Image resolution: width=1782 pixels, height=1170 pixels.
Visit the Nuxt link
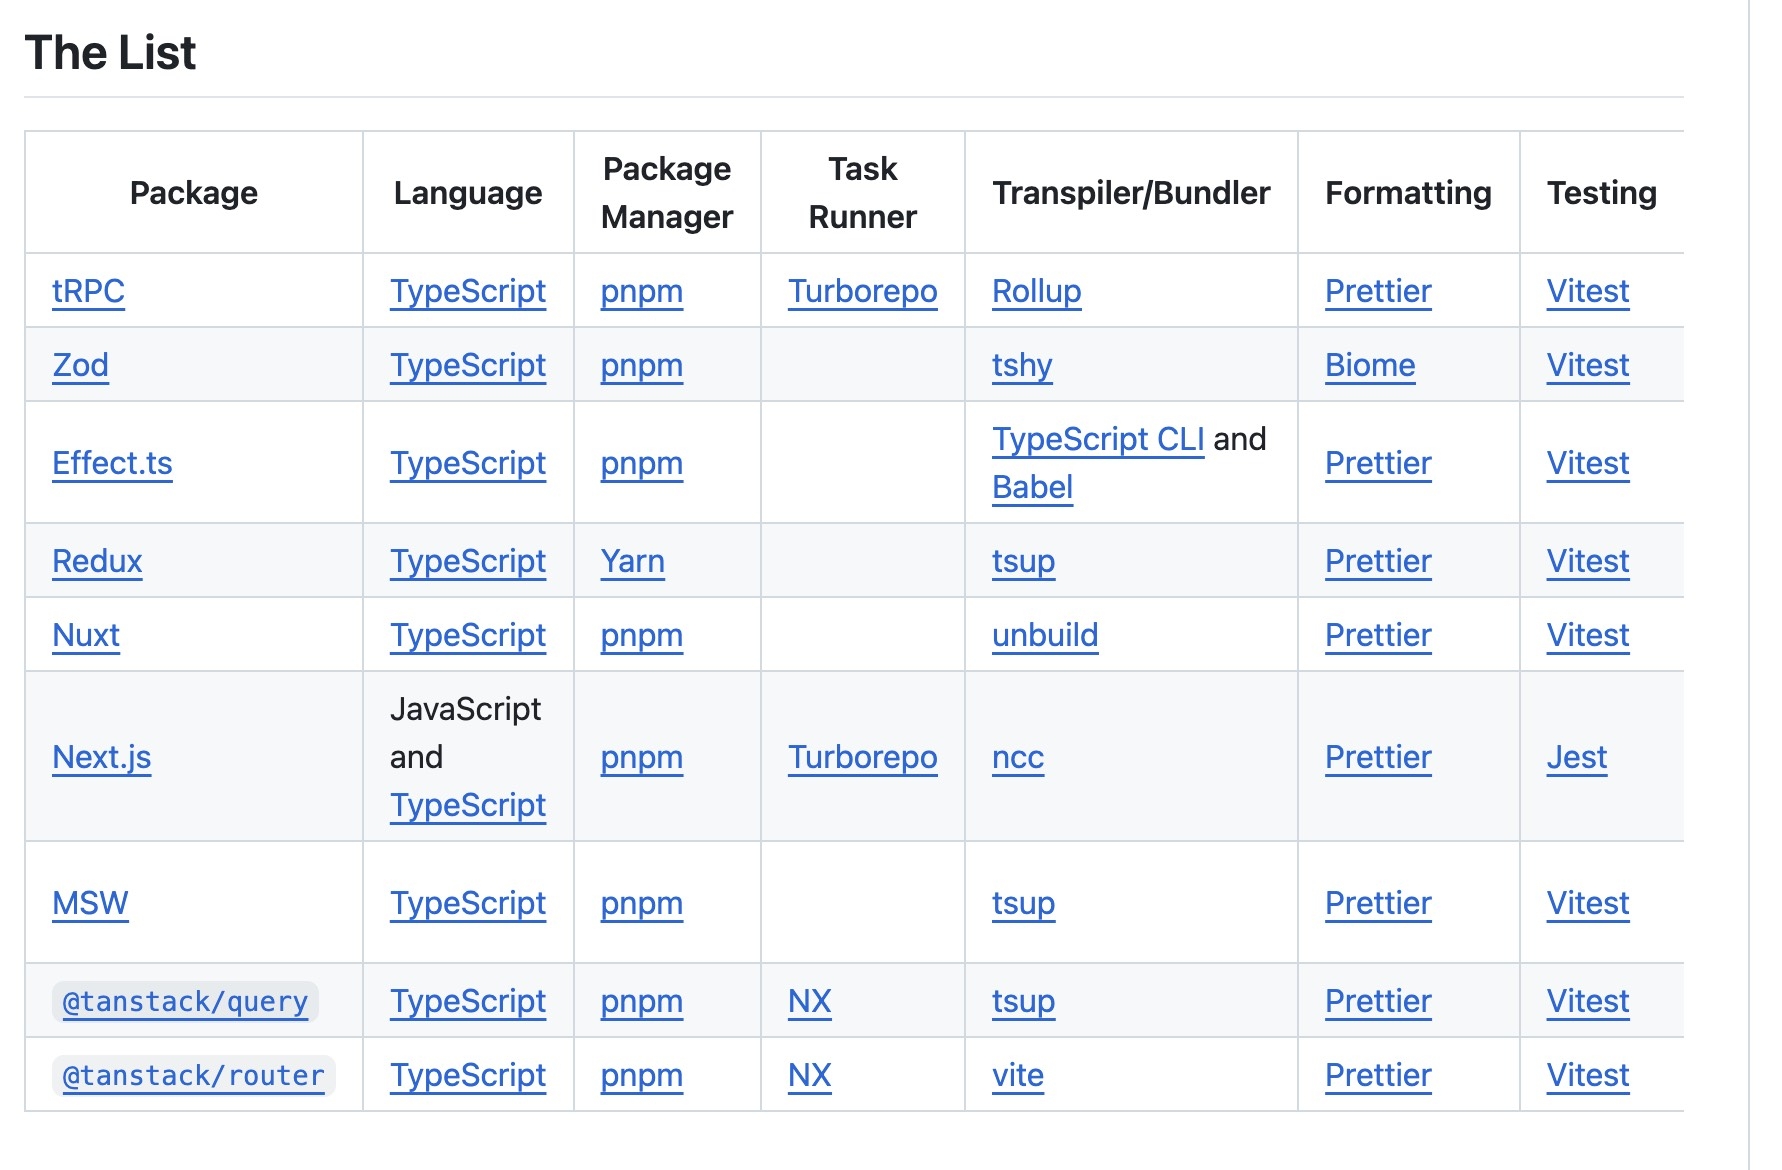pos(86,635)
